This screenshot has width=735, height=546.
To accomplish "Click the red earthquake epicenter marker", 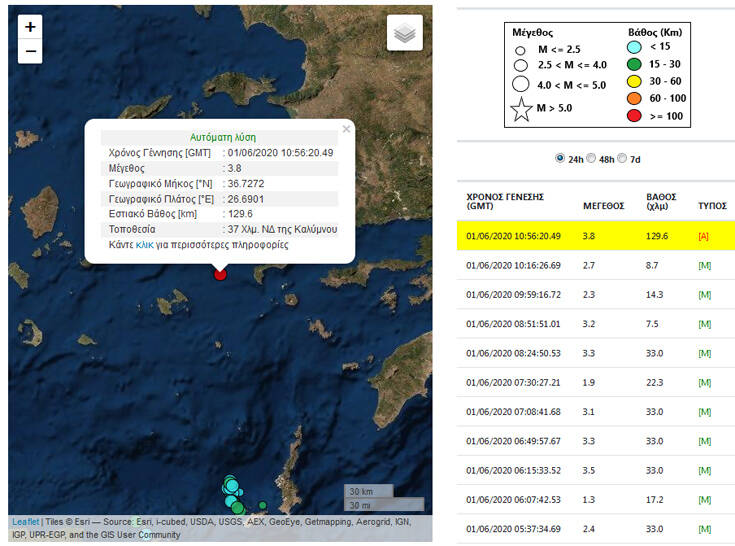I will 221,274.
